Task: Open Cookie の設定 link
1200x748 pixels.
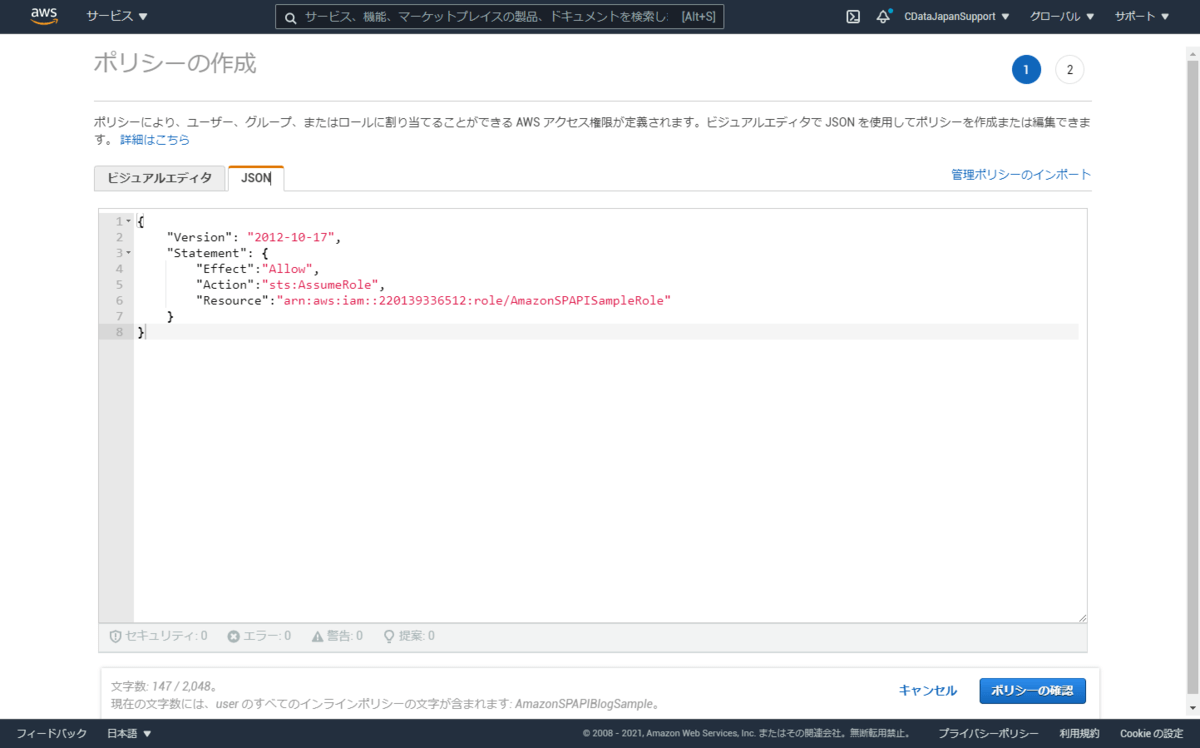Action: [x=1151, y=734]
